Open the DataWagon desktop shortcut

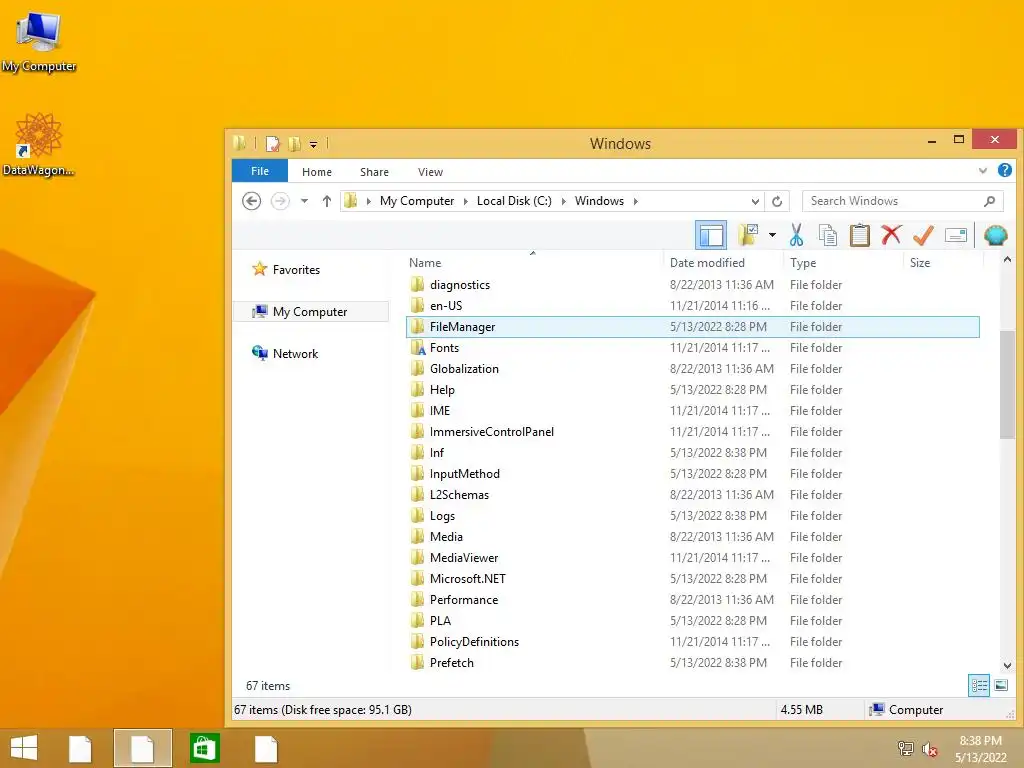point(39,144)
